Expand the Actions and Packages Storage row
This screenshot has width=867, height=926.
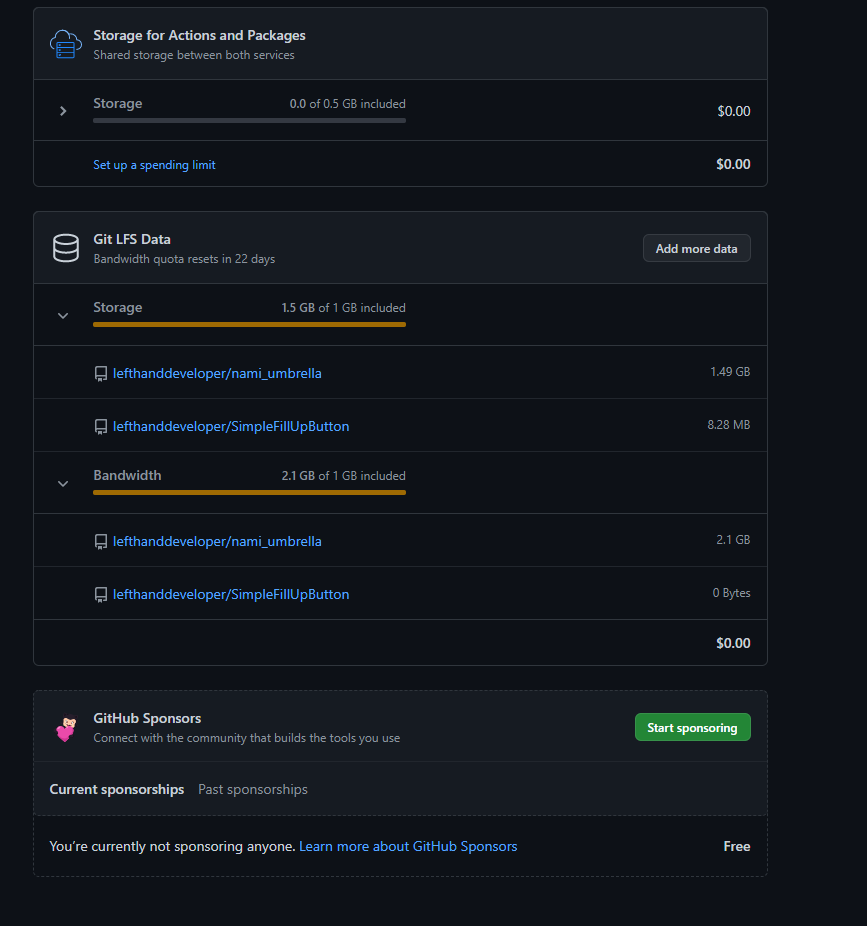(63, 111)
